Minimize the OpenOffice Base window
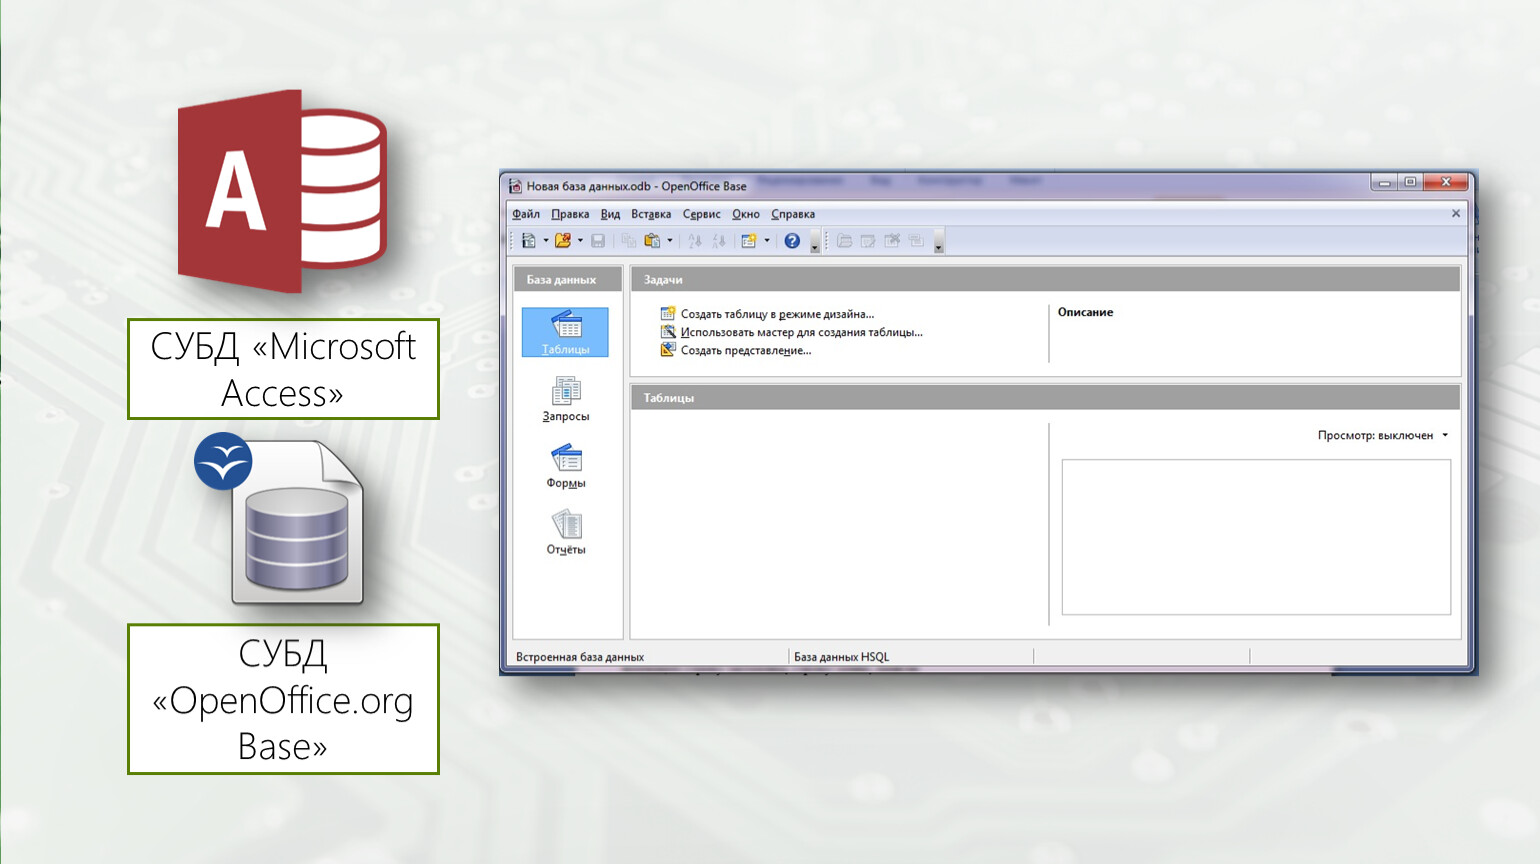 tap(1384, 182)
